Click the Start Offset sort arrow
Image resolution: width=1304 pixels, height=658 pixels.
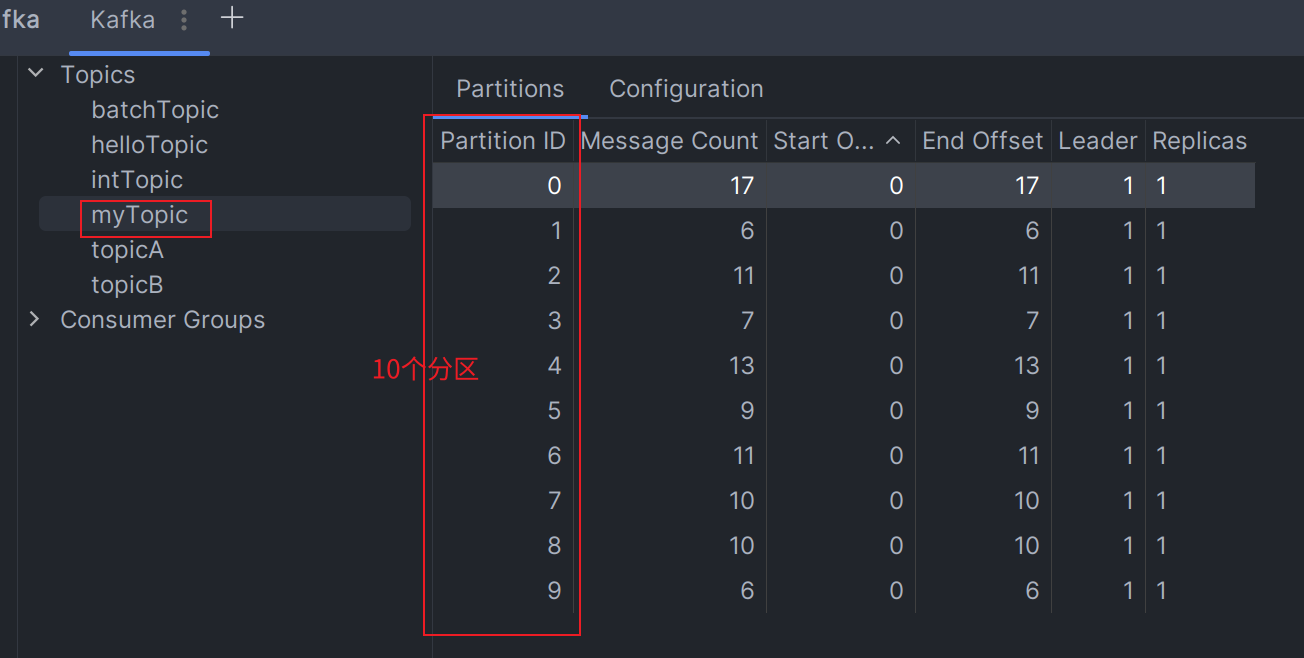pyautogui.click(x=894, y=142)
